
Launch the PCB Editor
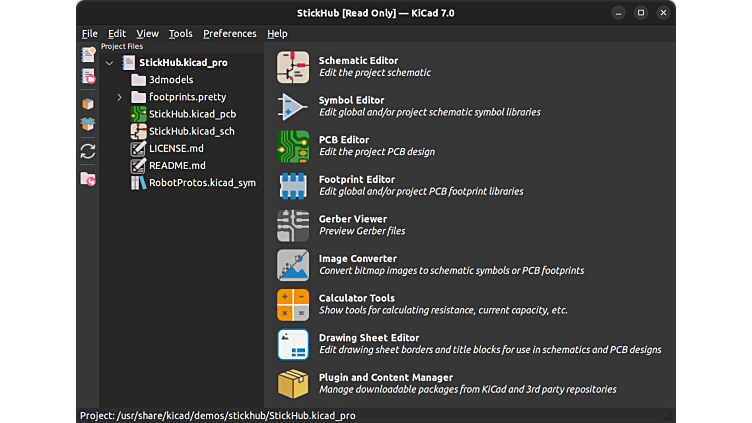coord(293,146)
